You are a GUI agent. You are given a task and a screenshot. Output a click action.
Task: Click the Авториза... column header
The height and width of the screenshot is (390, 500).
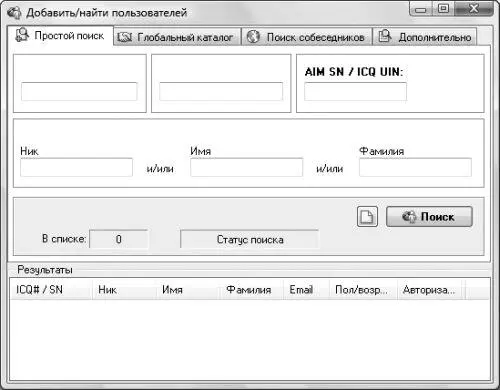click(431, 290)
